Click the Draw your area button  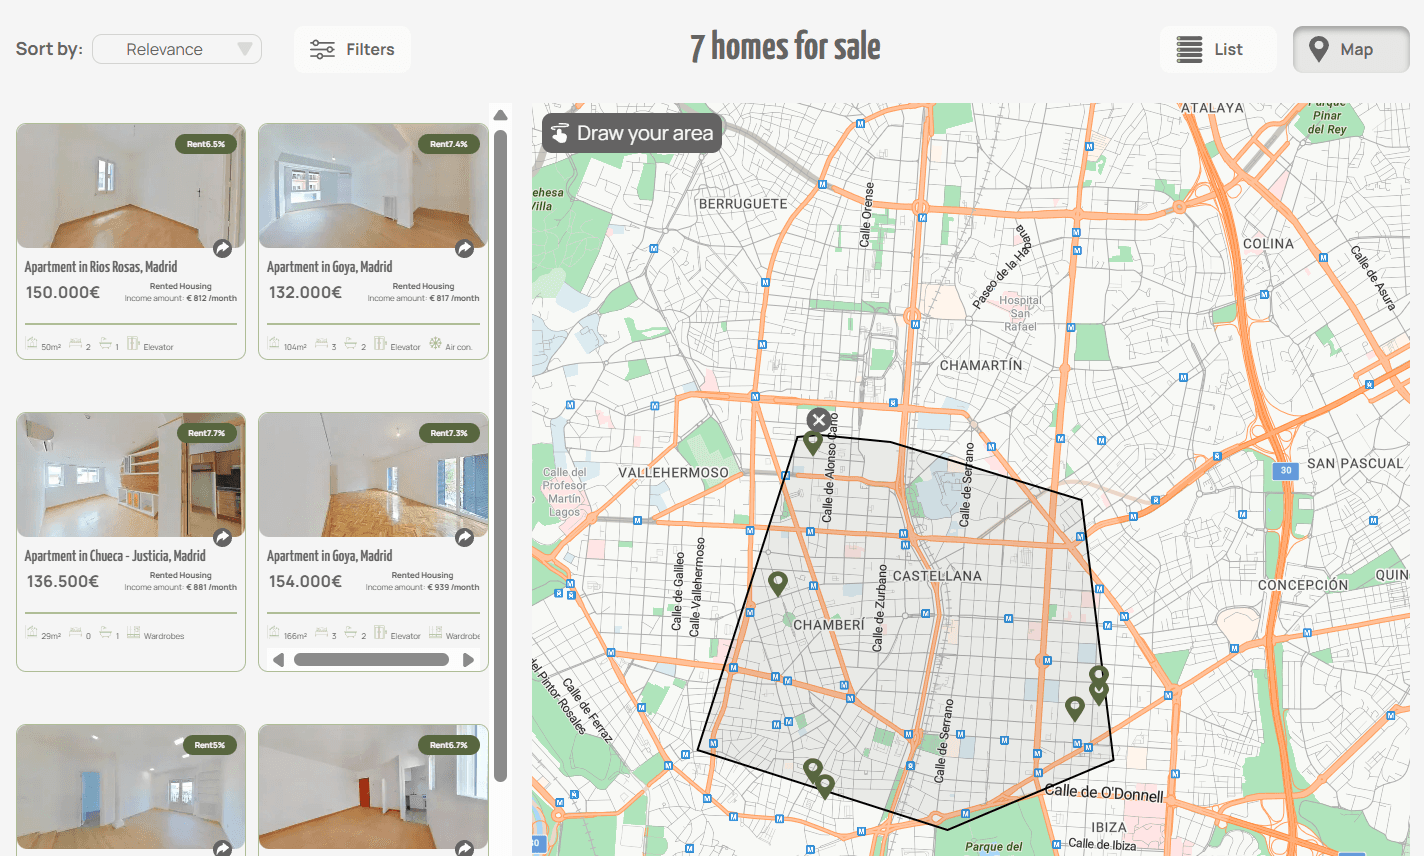coord(632,133)
